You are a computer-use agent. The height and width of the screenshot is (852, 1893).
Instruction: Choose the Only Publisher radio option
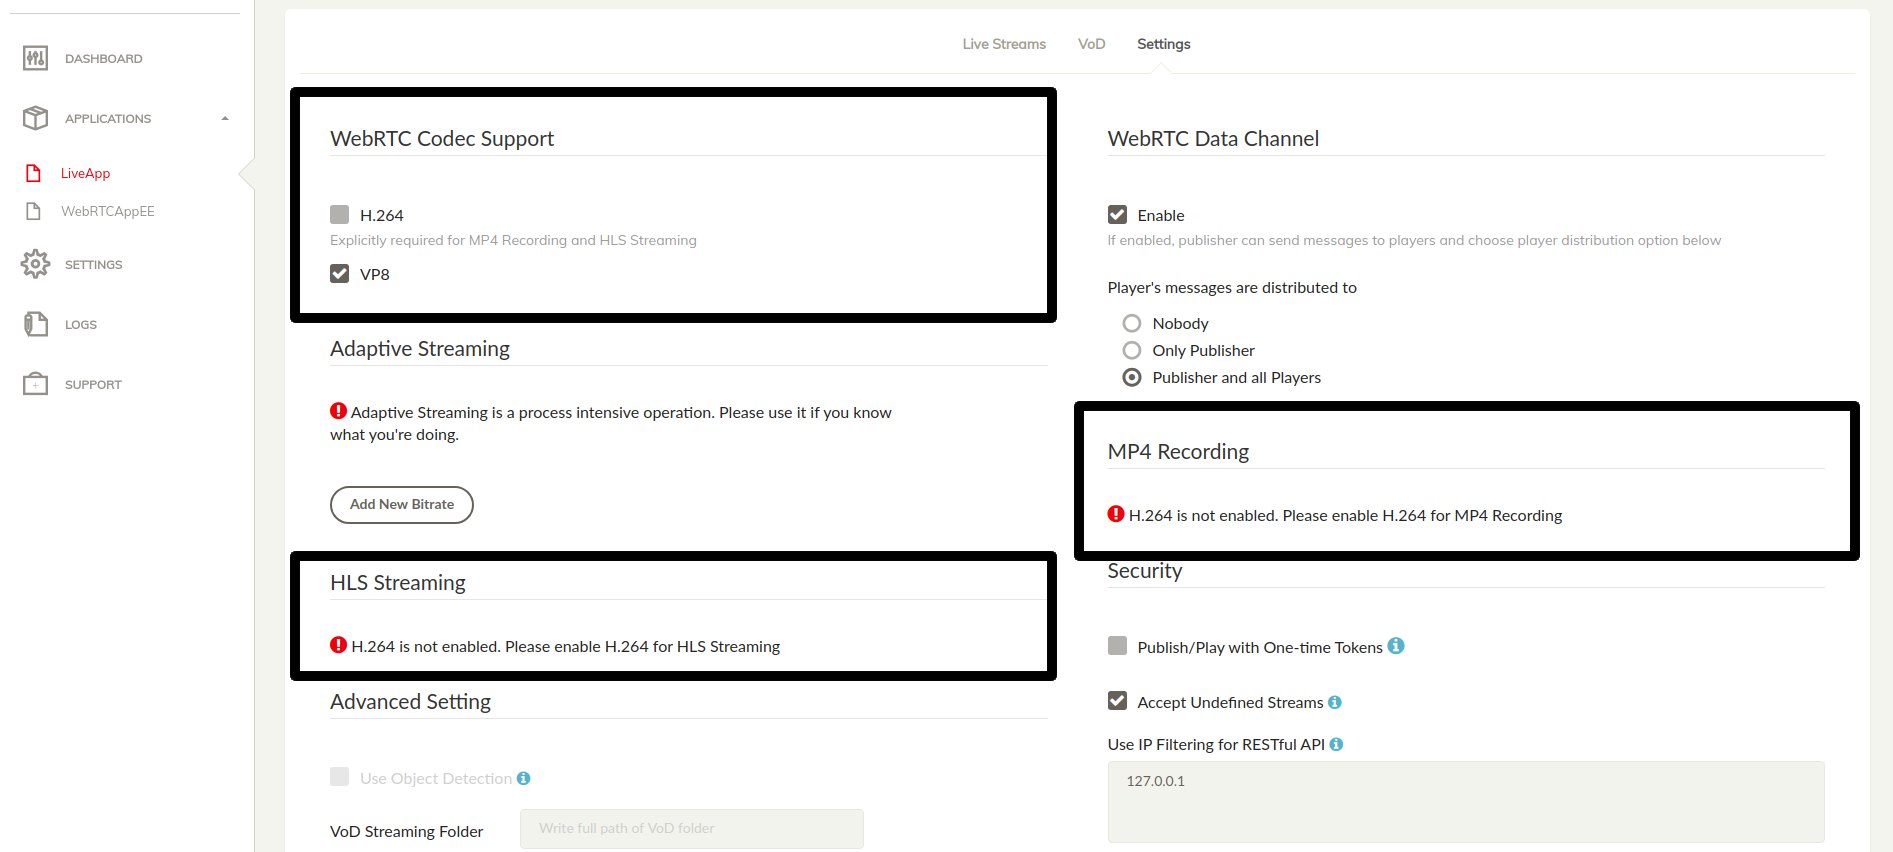click(1131, 350)
